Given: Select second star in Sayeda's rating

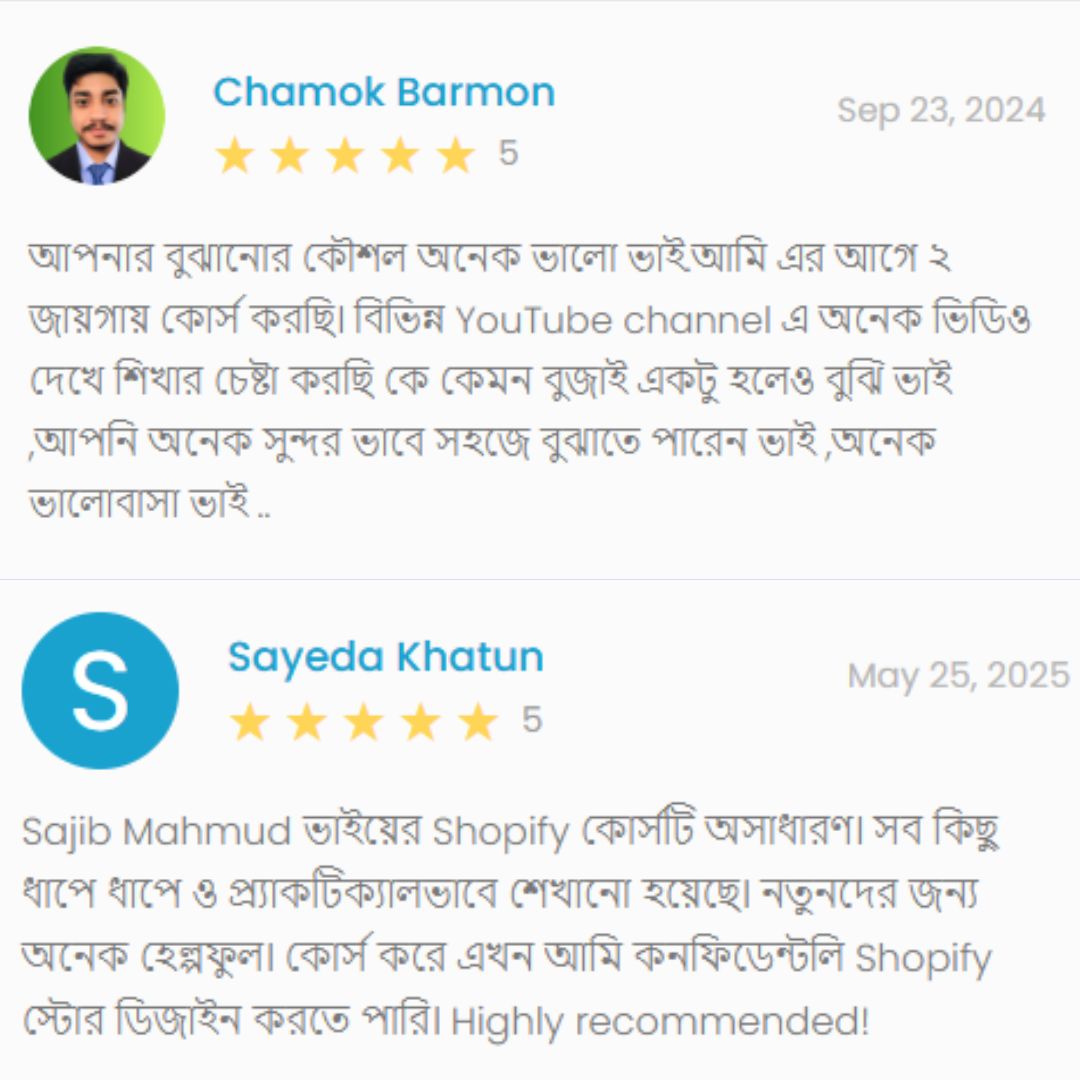Looking at the screenshot, I should click(307, 722).
